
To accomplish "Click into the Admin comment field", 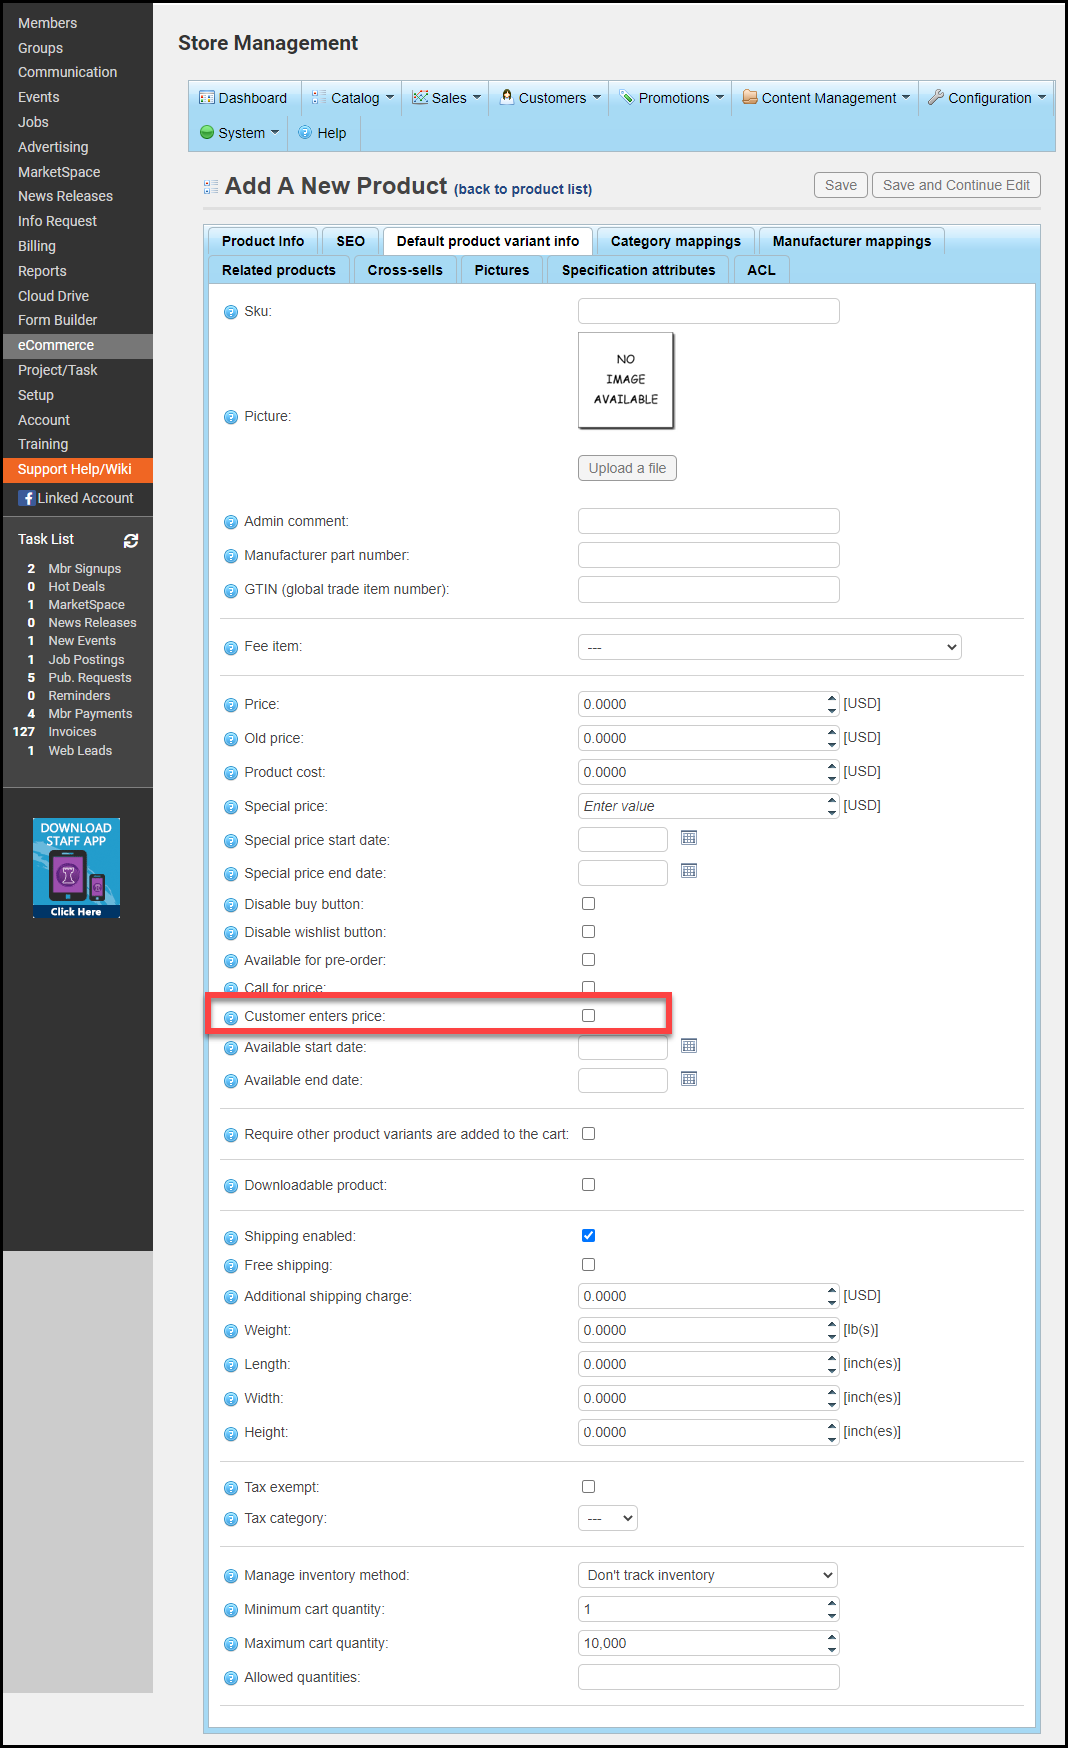I will (x=708, y=521).
